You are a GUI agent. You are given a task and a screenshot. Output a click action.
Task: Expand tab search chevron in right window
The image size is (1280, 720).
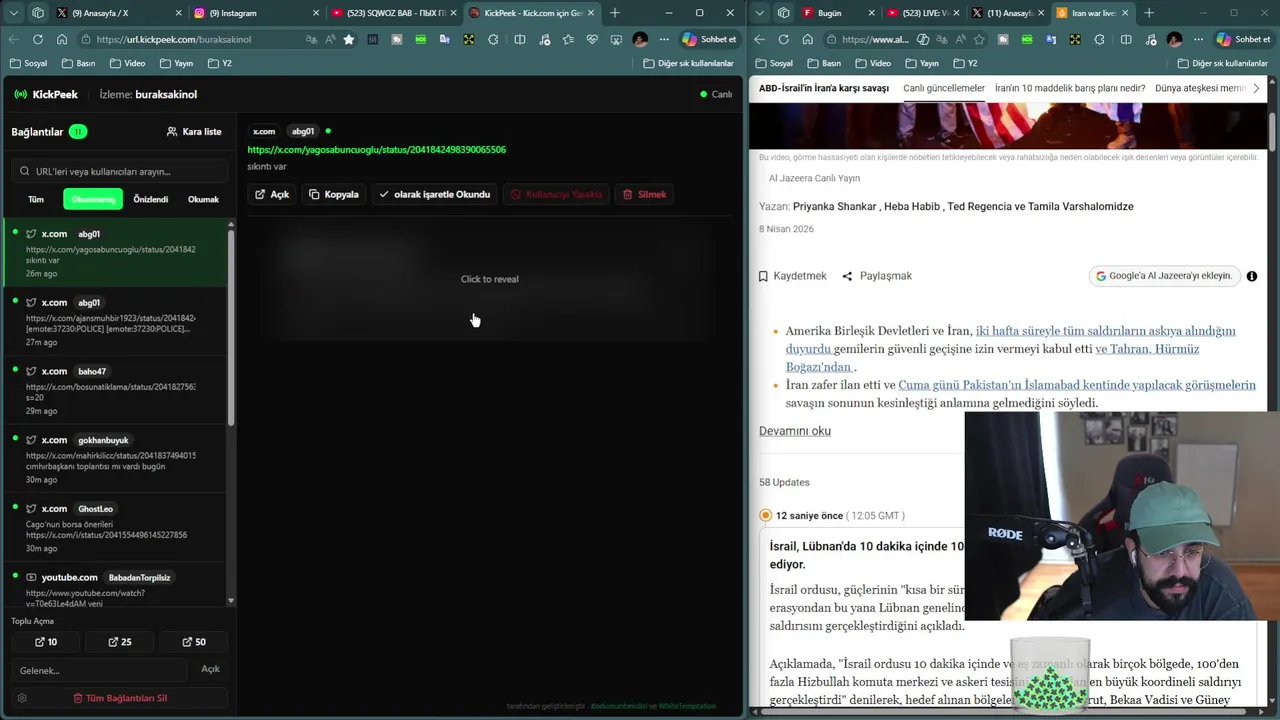[759, 13]
